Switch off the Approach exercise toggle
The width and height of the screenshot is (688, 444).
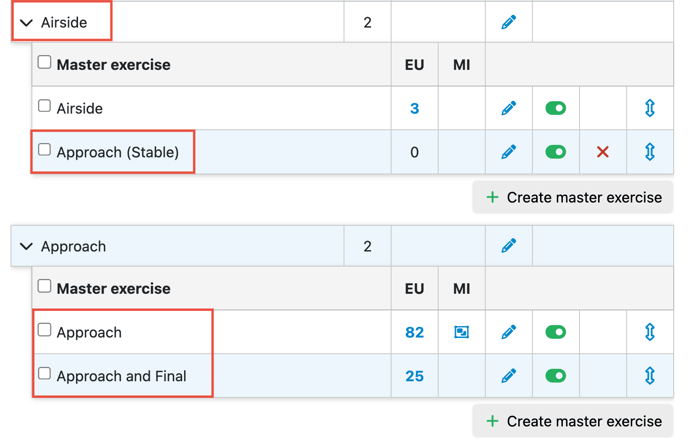pos(555,332)
